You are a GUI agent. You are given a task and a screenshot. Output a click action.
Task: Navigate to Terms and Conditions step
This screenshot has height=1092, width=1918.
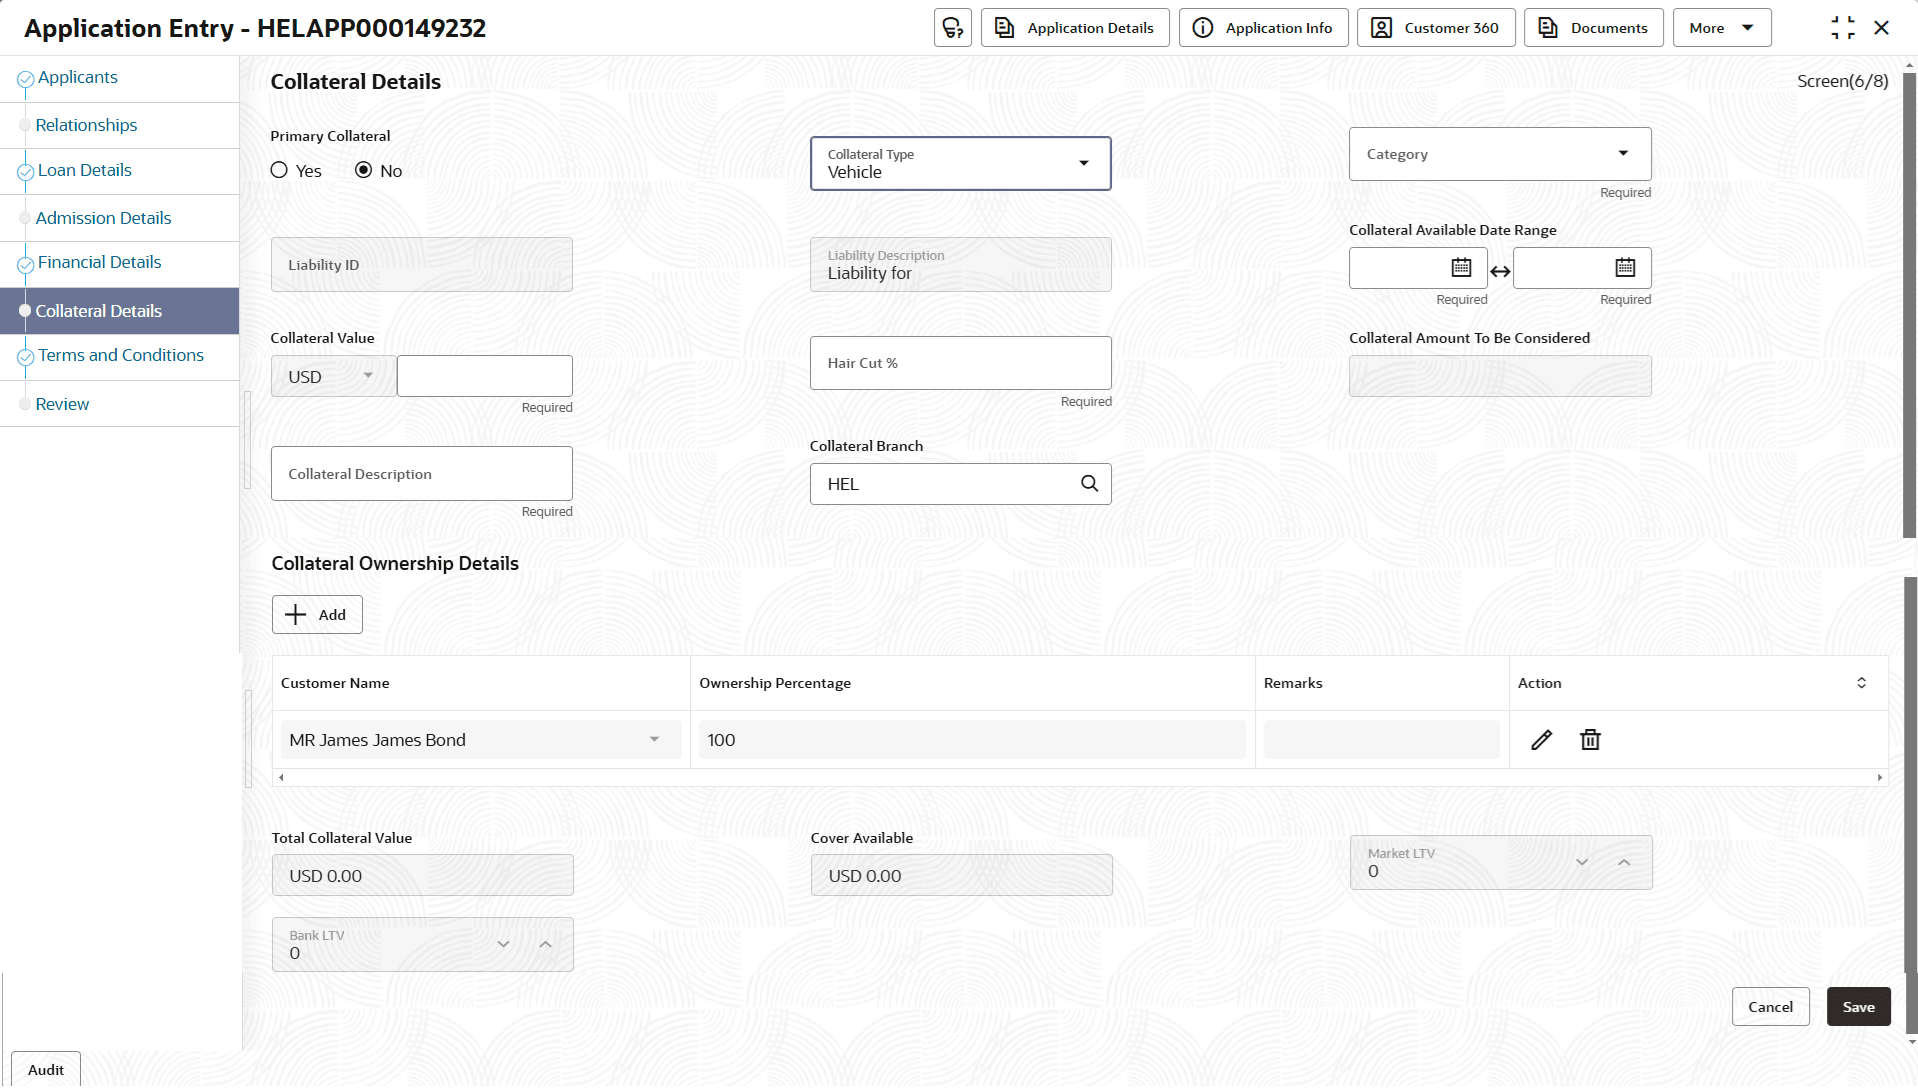pos(121,356)
